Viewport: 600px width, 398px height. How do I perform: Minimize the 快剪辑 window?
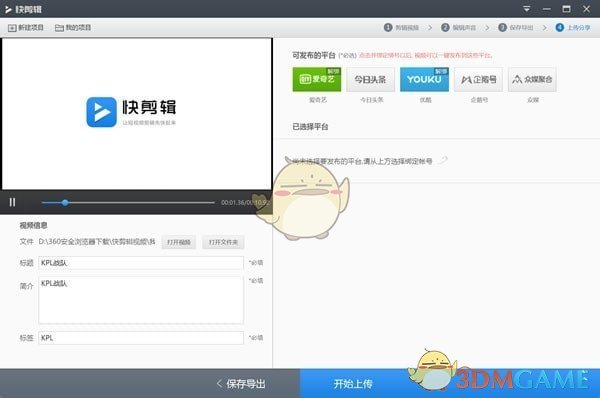pyautogui.click(x=547, y=9)
